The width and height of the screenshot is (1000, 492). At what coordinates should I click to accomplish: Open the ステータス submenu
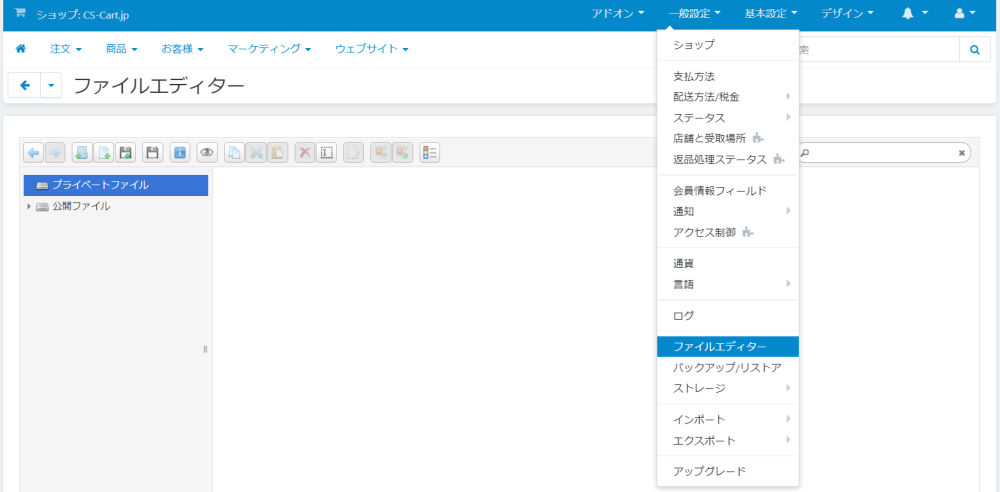[728, 118]
